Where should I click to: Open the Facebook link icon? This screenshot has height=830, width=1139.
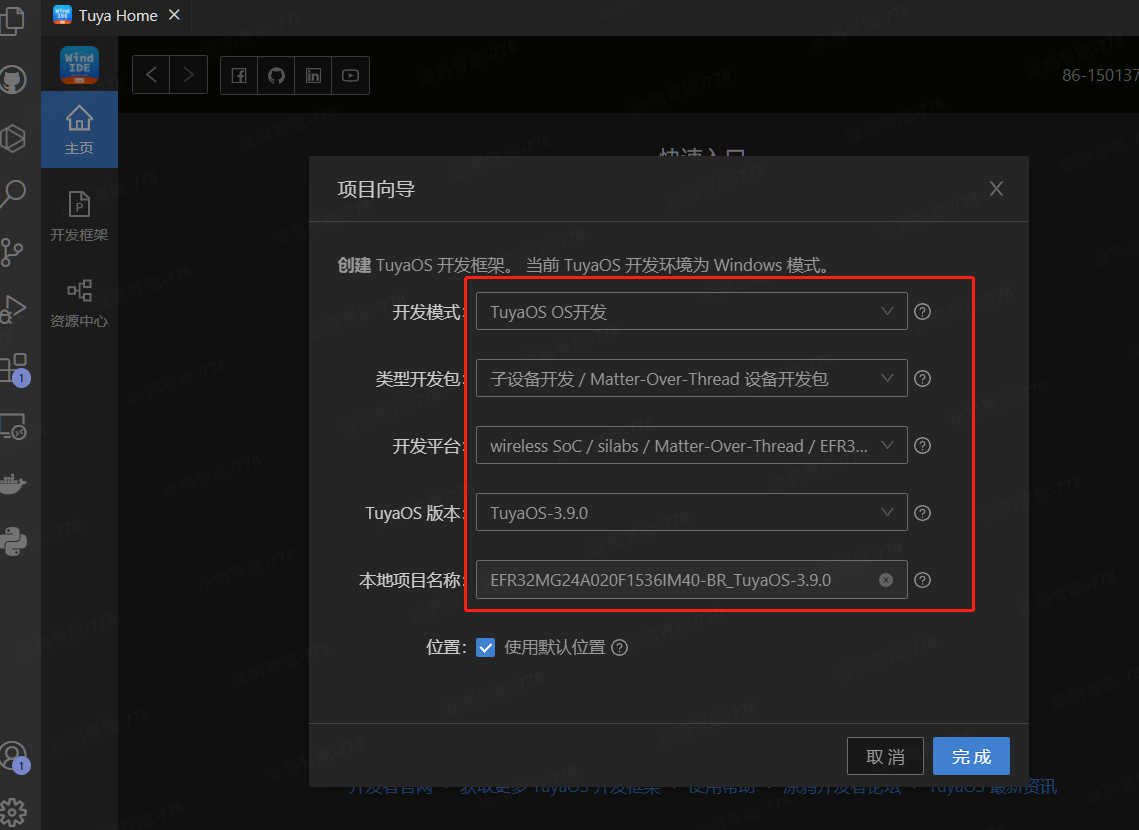239,76
